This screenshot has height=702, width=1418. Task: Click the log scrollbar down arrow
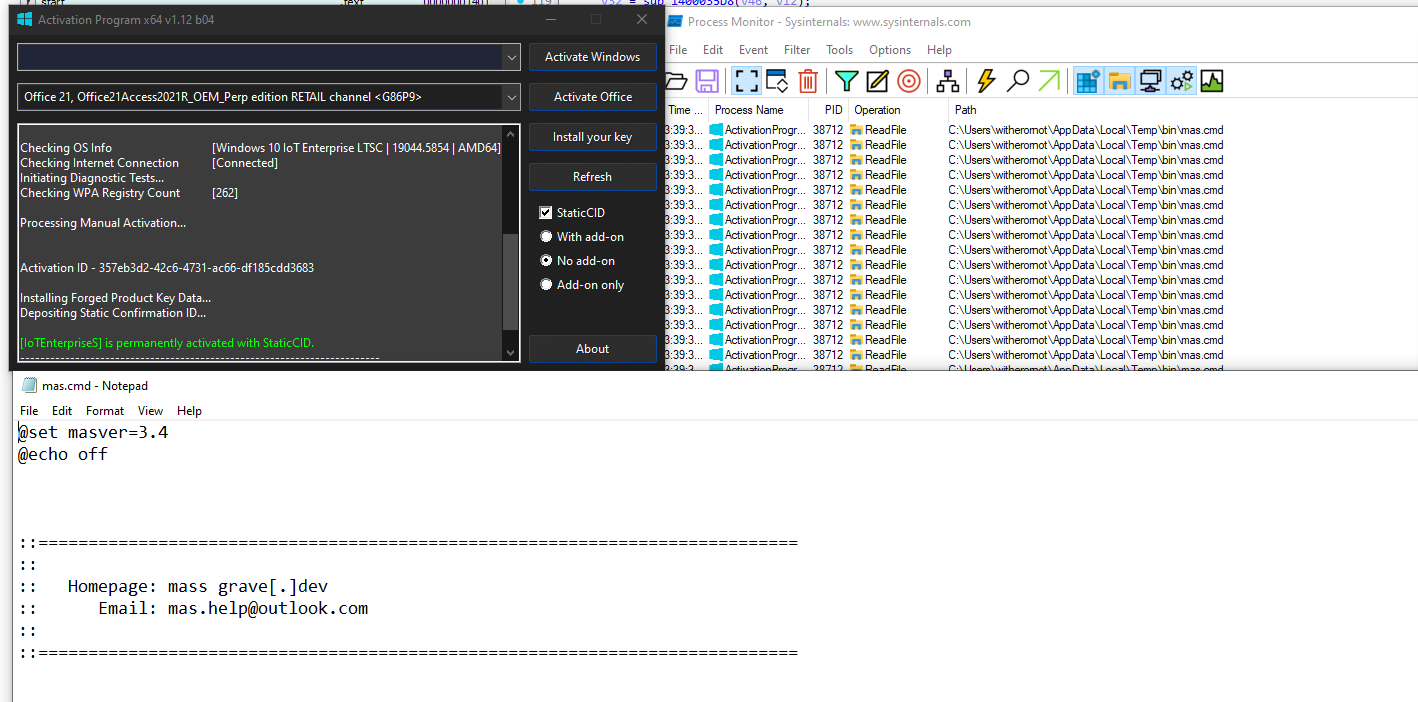pyautogui.click(x=511, y=352)
